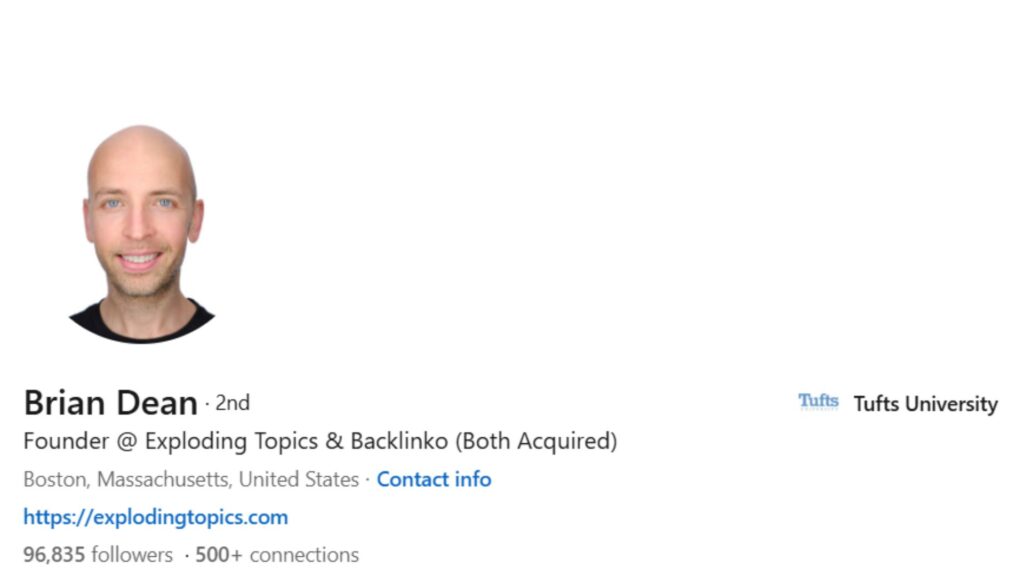Visit the explodingtopics.com website link
Viewport: 1024px width, 576px height.
(x=155, y=517)
